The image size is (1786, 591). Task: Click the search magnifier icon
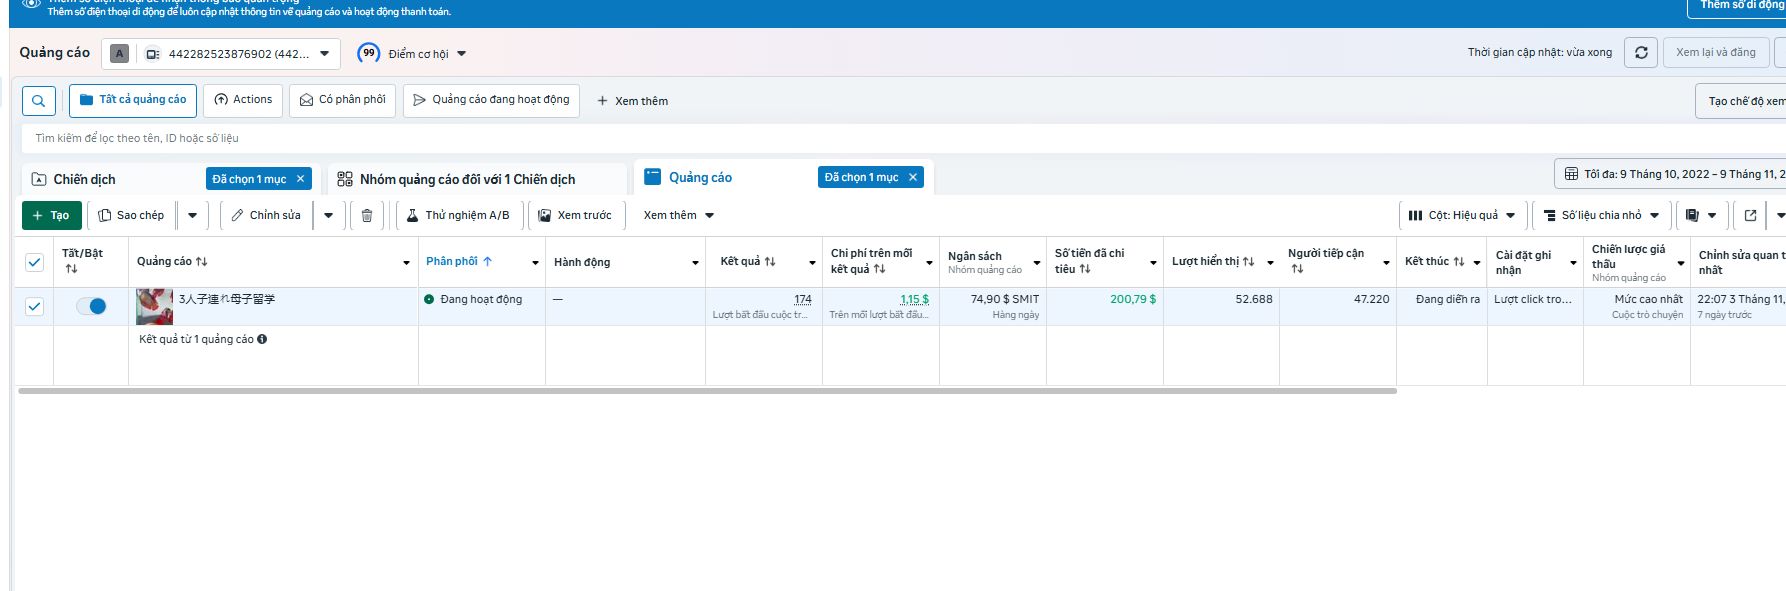[38, 101]
